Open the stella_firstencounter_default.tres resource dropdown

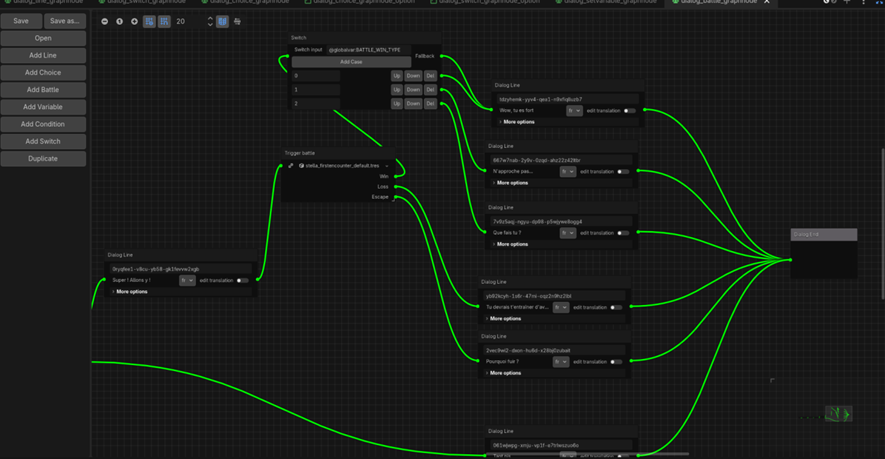(x=387, y=166)
